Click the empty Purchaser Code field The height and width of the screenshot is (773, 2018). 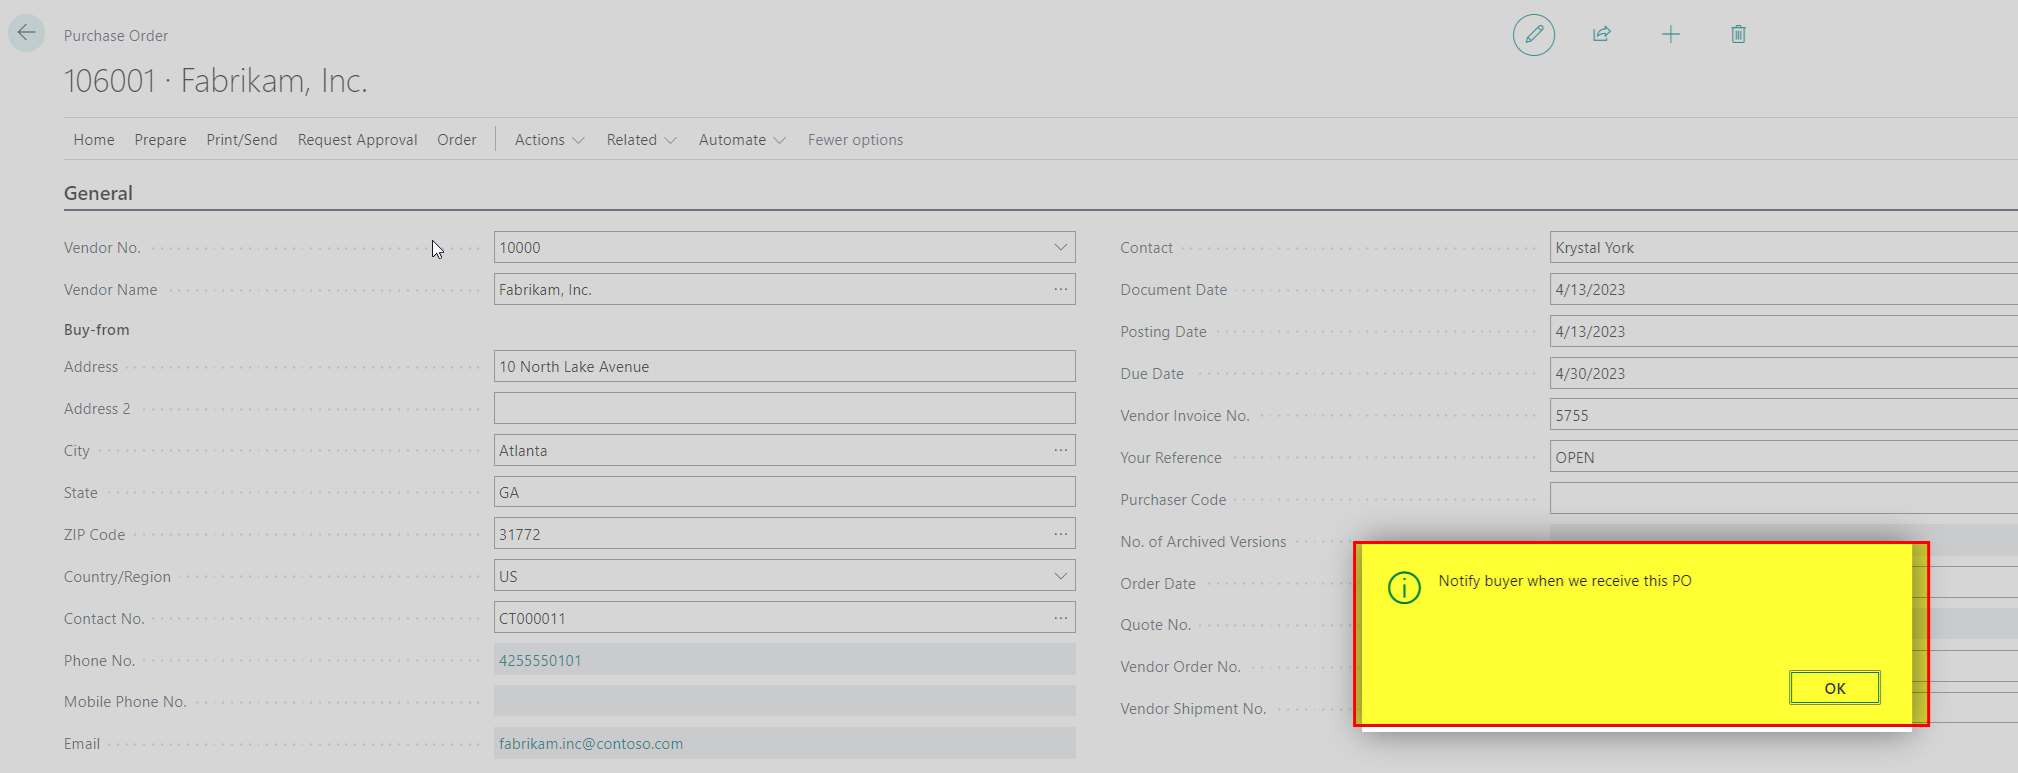point(1784,499)
